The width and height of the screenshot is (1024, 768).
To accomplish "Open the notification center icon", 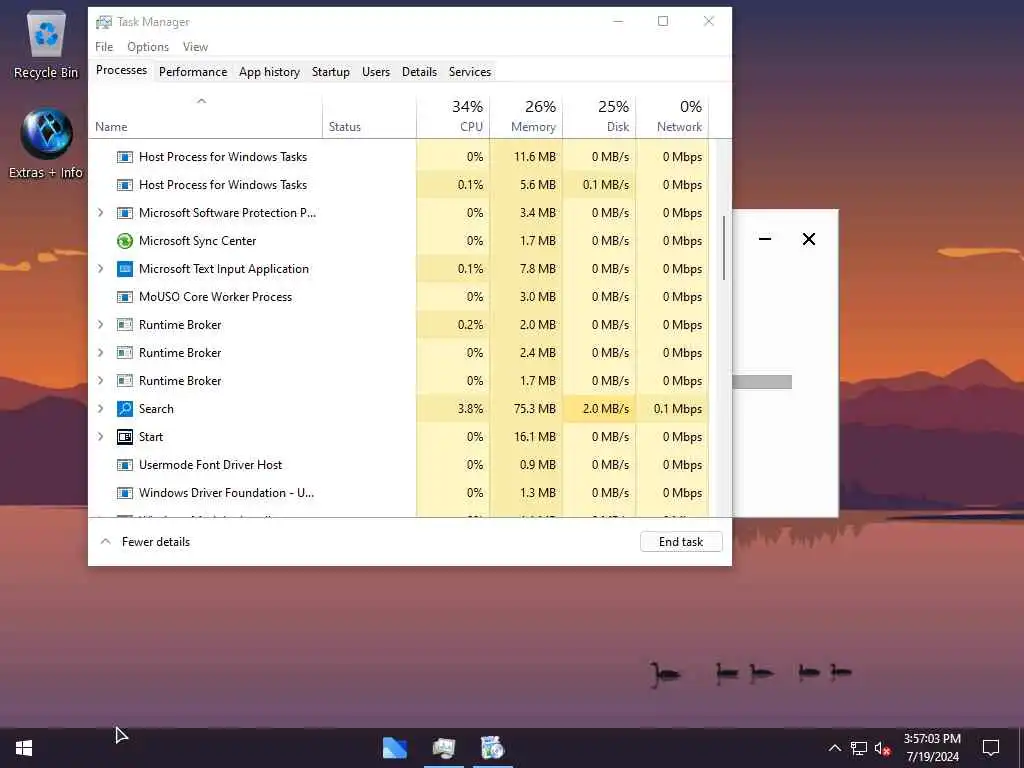I will pyautogui.click(x=991, y=748).
